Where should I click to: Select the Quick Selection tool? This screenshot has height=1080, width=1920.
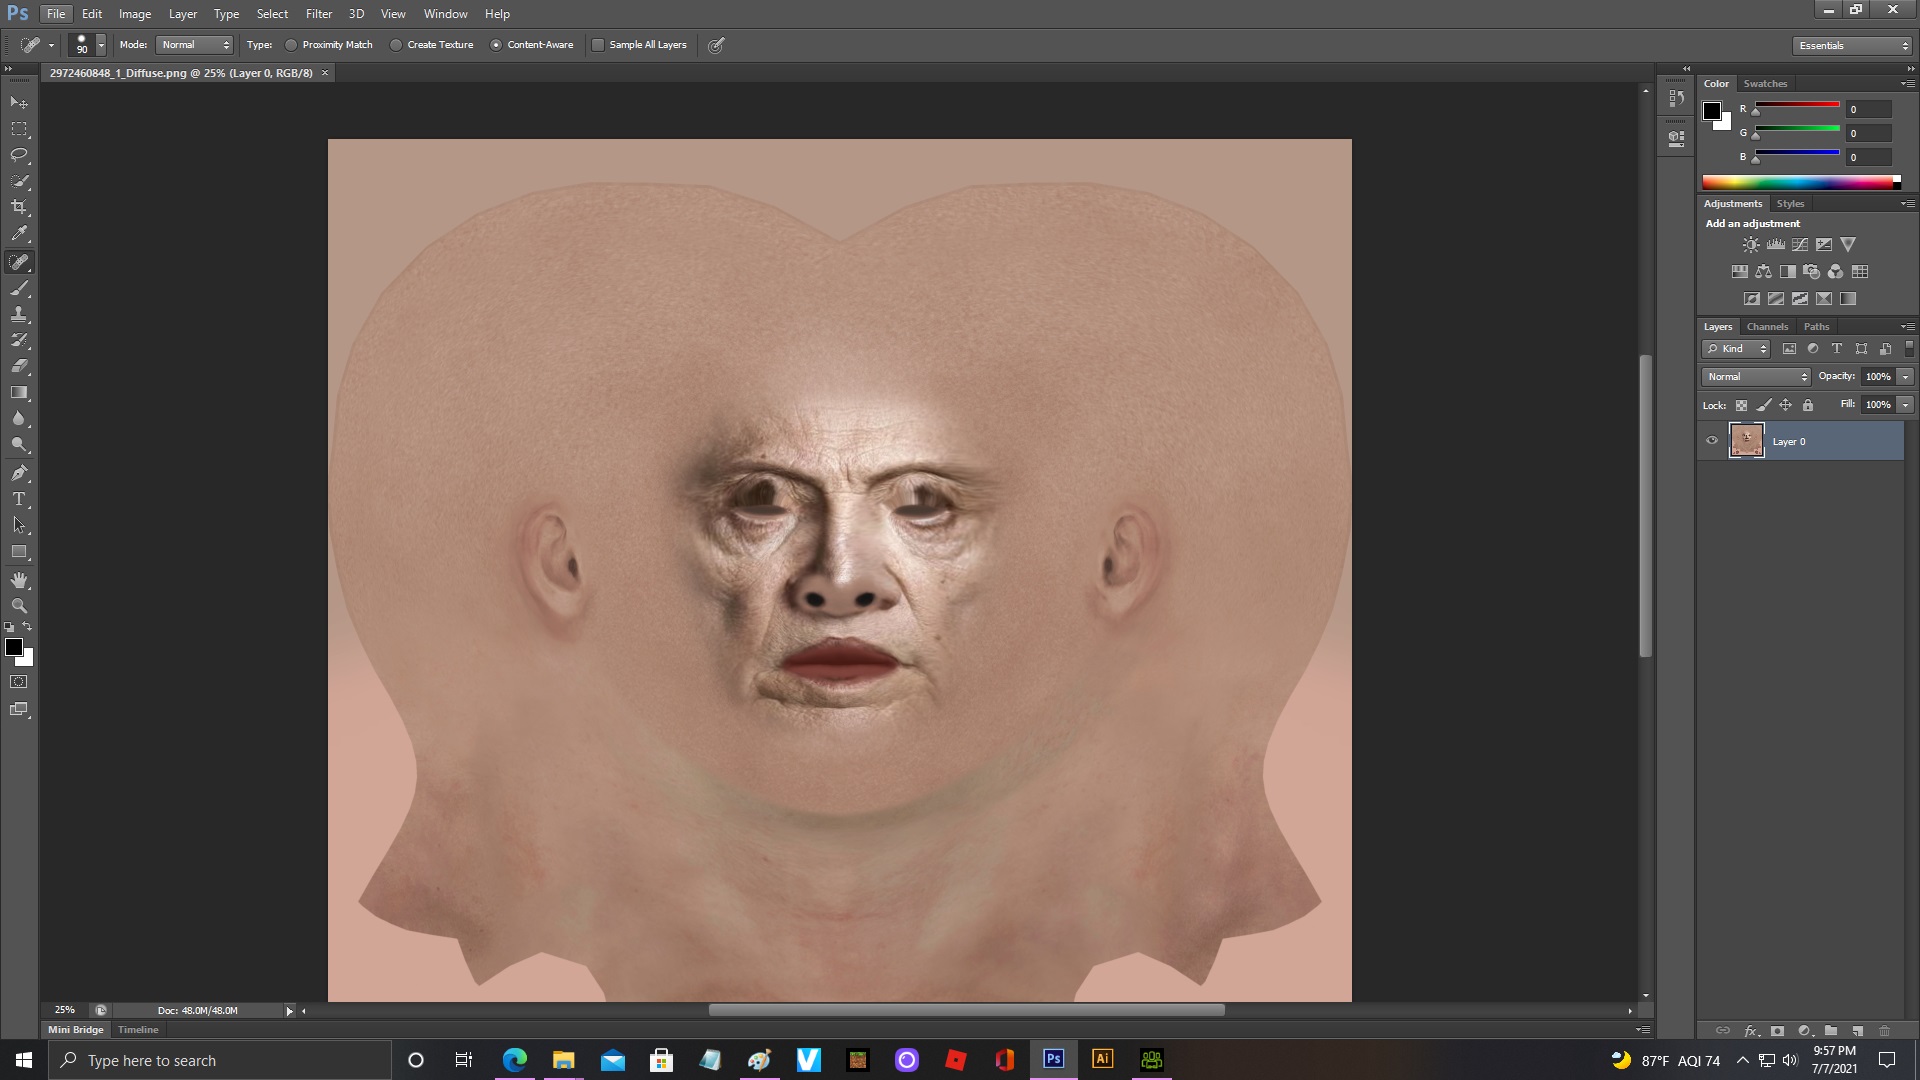coord(19,181)
